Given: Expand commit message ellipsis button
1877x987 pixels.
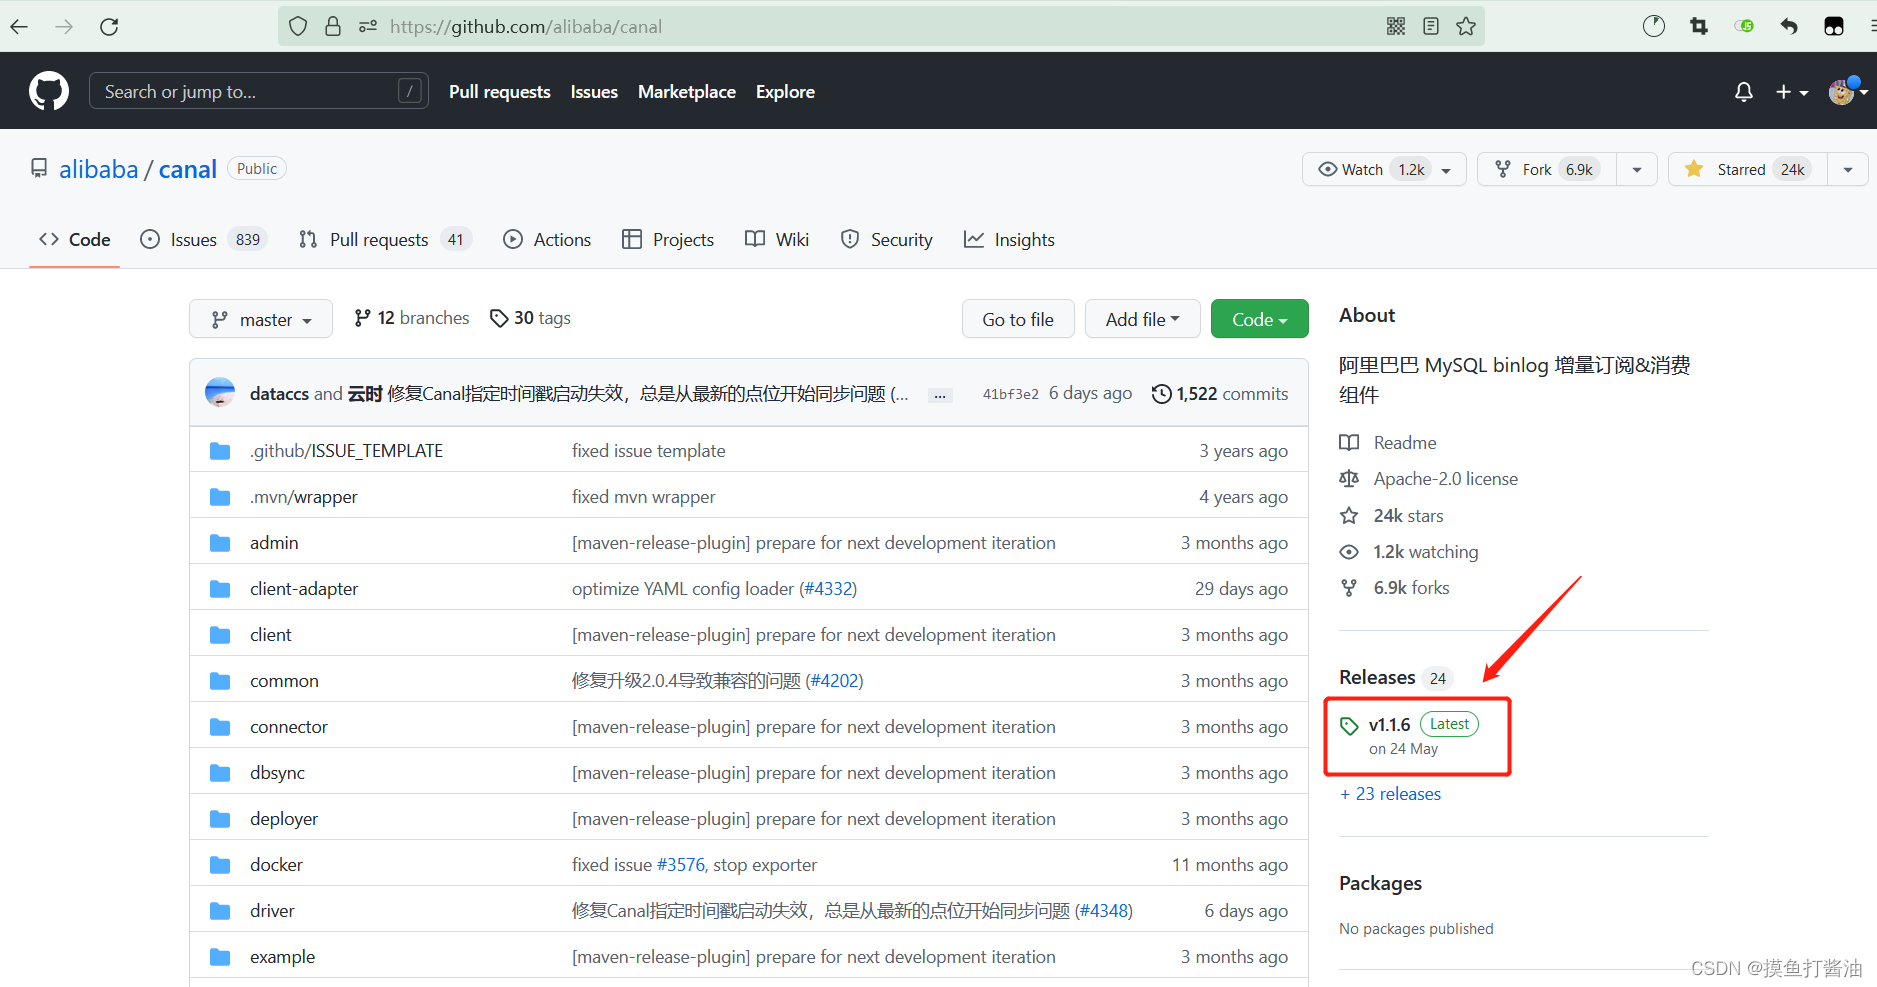Looking at the screenshot, I should [940, 395].
